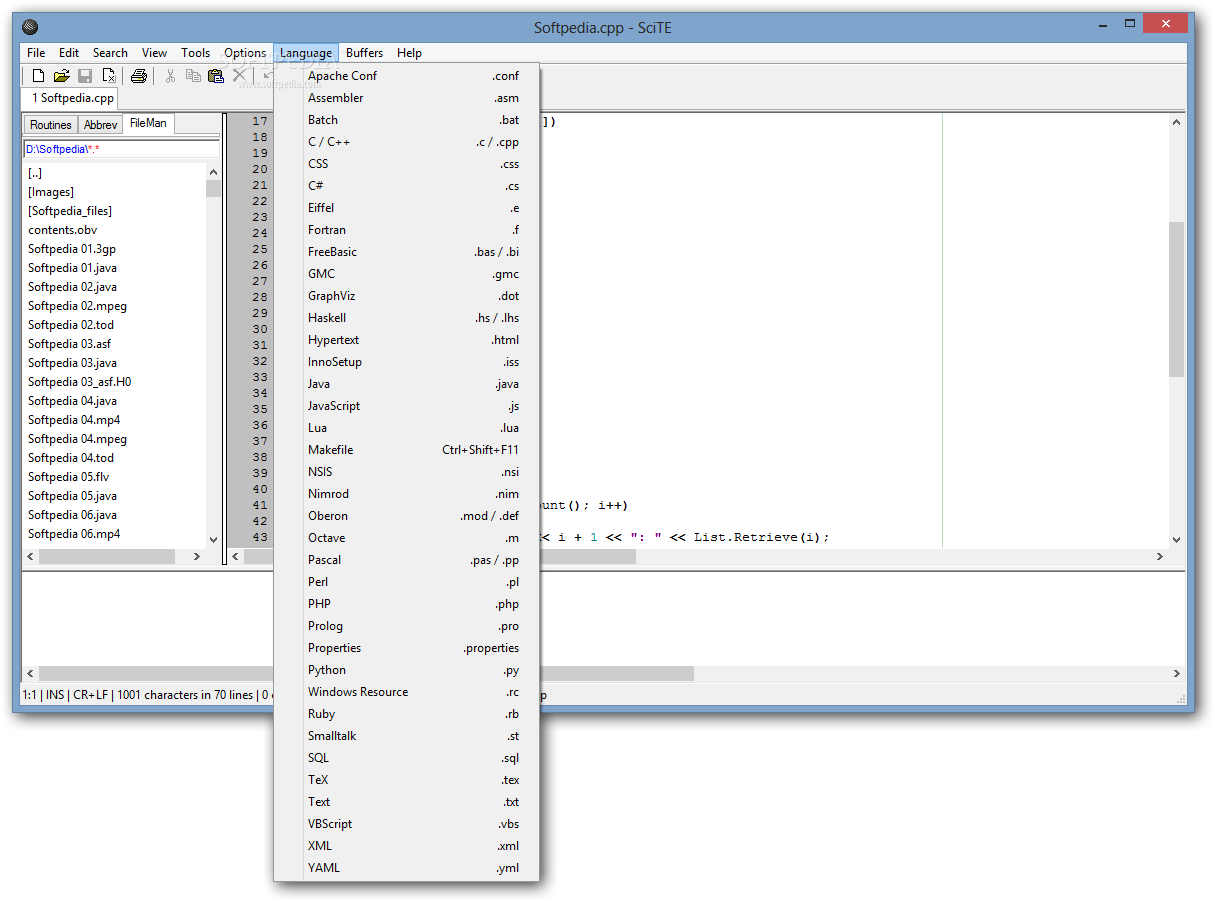Click the Delete X icon in toolbar
This screenshot has width=1215, height=902.
tap(239, 76)
